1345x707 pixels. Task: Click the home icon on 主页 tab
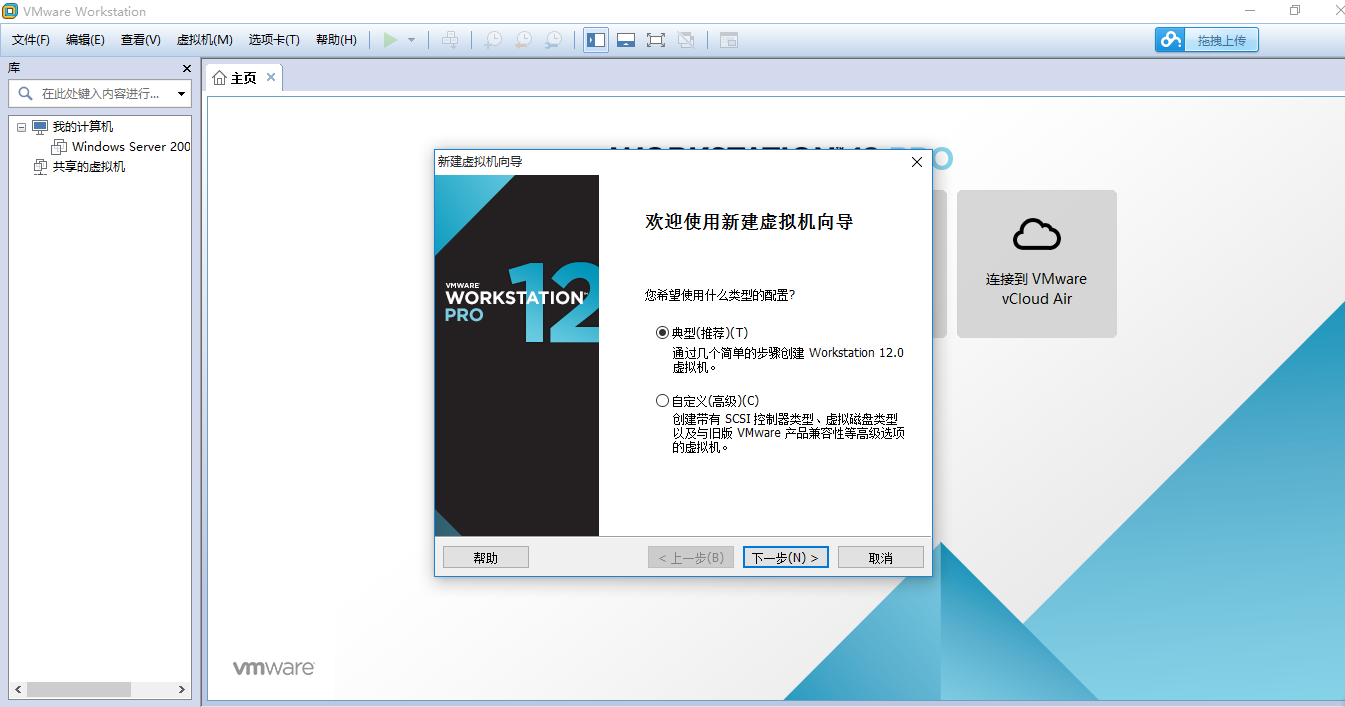[x=219, y=78]
